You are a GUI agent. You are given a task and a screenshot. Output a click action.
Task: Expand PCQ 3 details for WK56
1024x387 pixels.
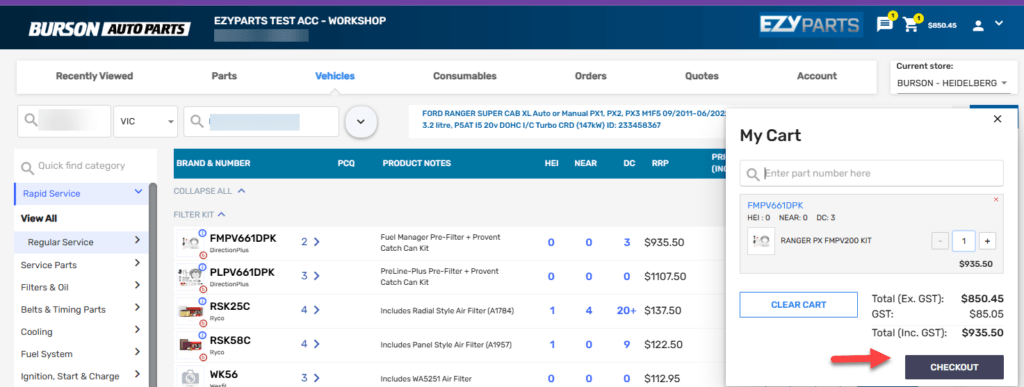tap(310, 378)
